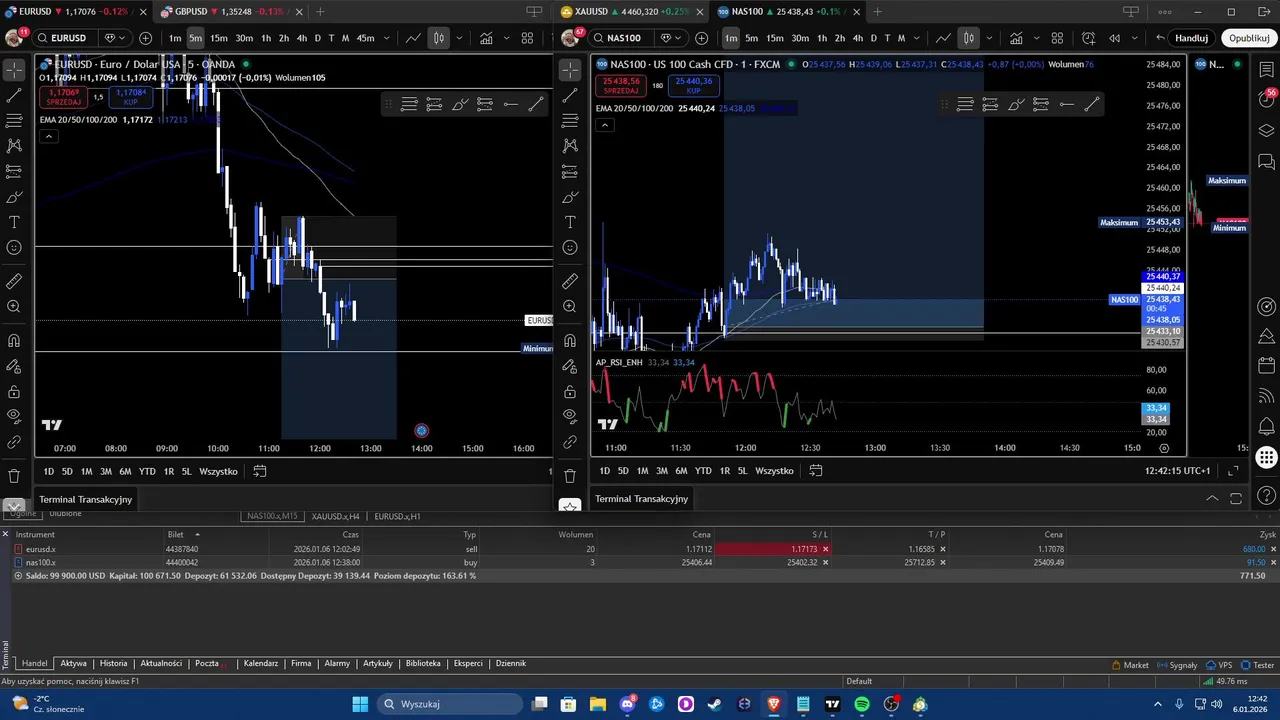Select the brush tool in NAS100 chart sidebar
1280x720 pixels.
click(x=570, y=197)
